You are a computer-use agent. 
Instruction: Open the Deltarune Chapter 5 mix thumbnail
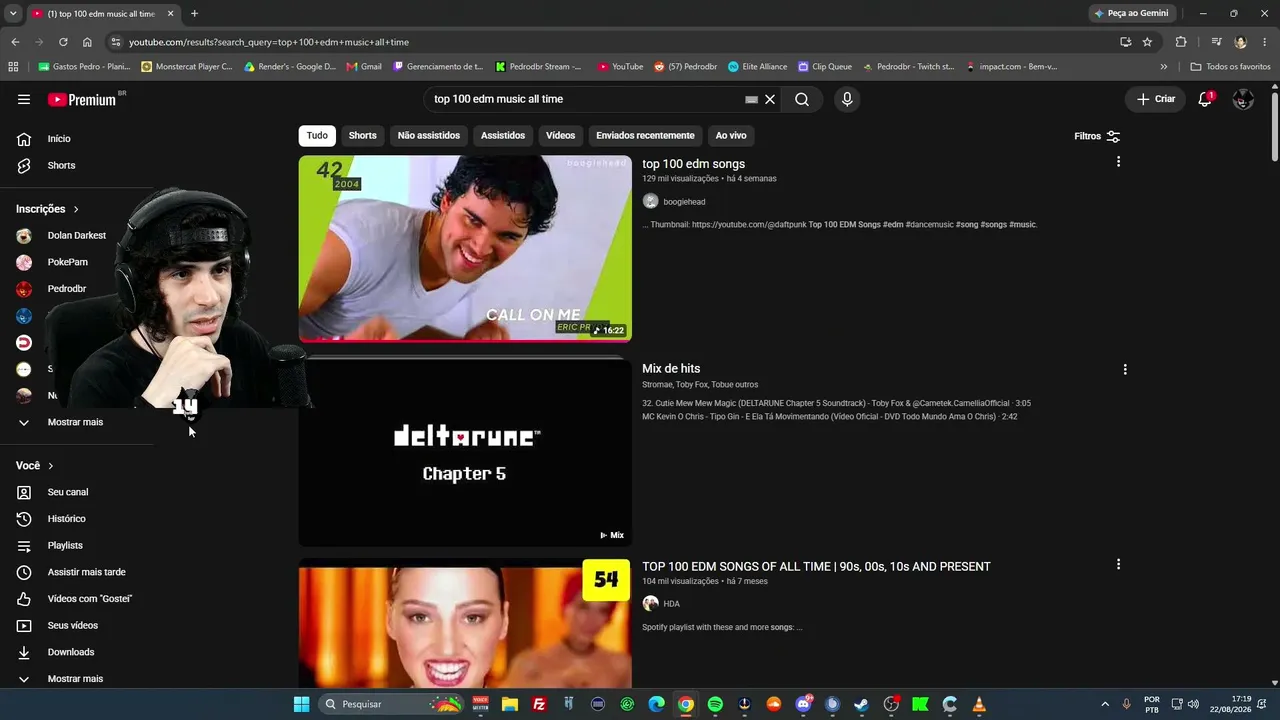(465, 453)
